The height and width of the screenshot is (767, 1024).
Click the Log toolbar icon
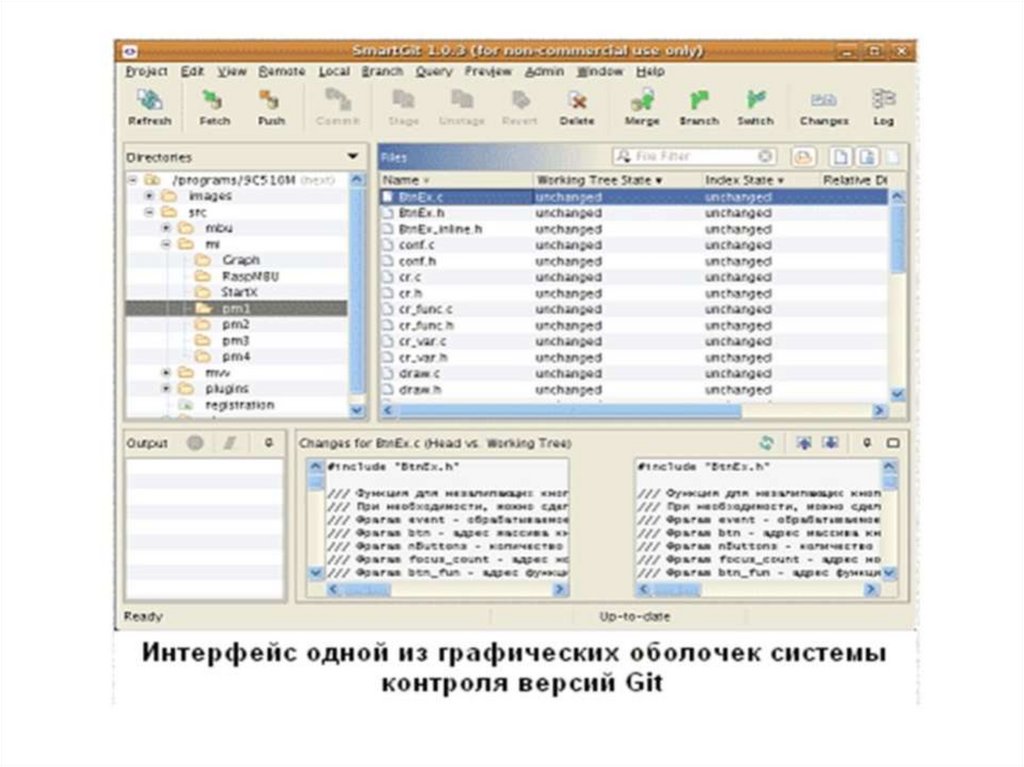click(x=884, y=107)
